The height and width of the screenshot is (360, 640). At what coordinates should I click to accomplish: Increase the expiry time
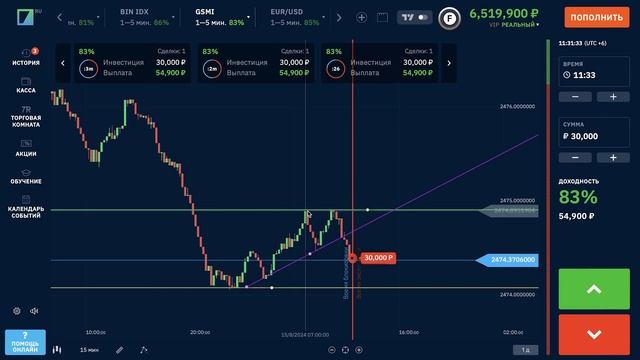click(x=613, y=97)
